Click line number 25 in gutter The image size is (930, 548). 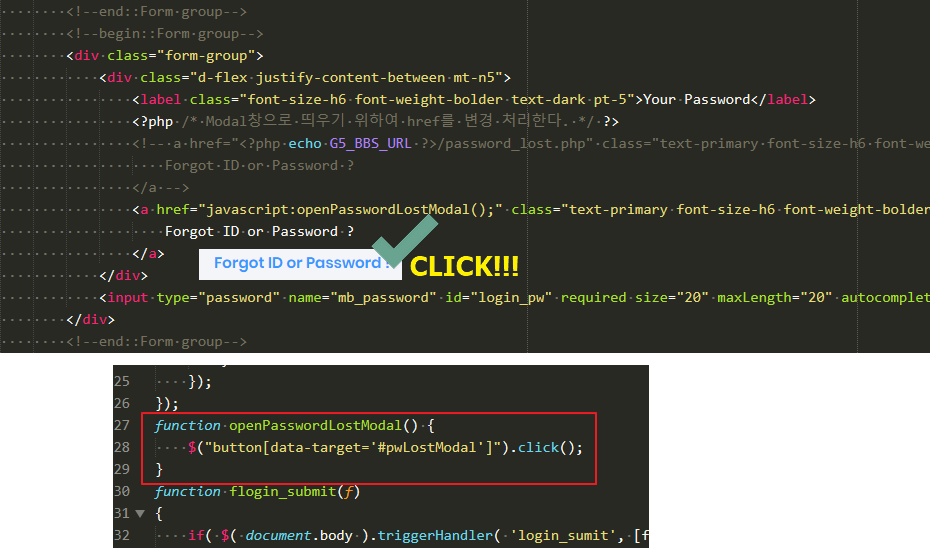click(122, 382)
